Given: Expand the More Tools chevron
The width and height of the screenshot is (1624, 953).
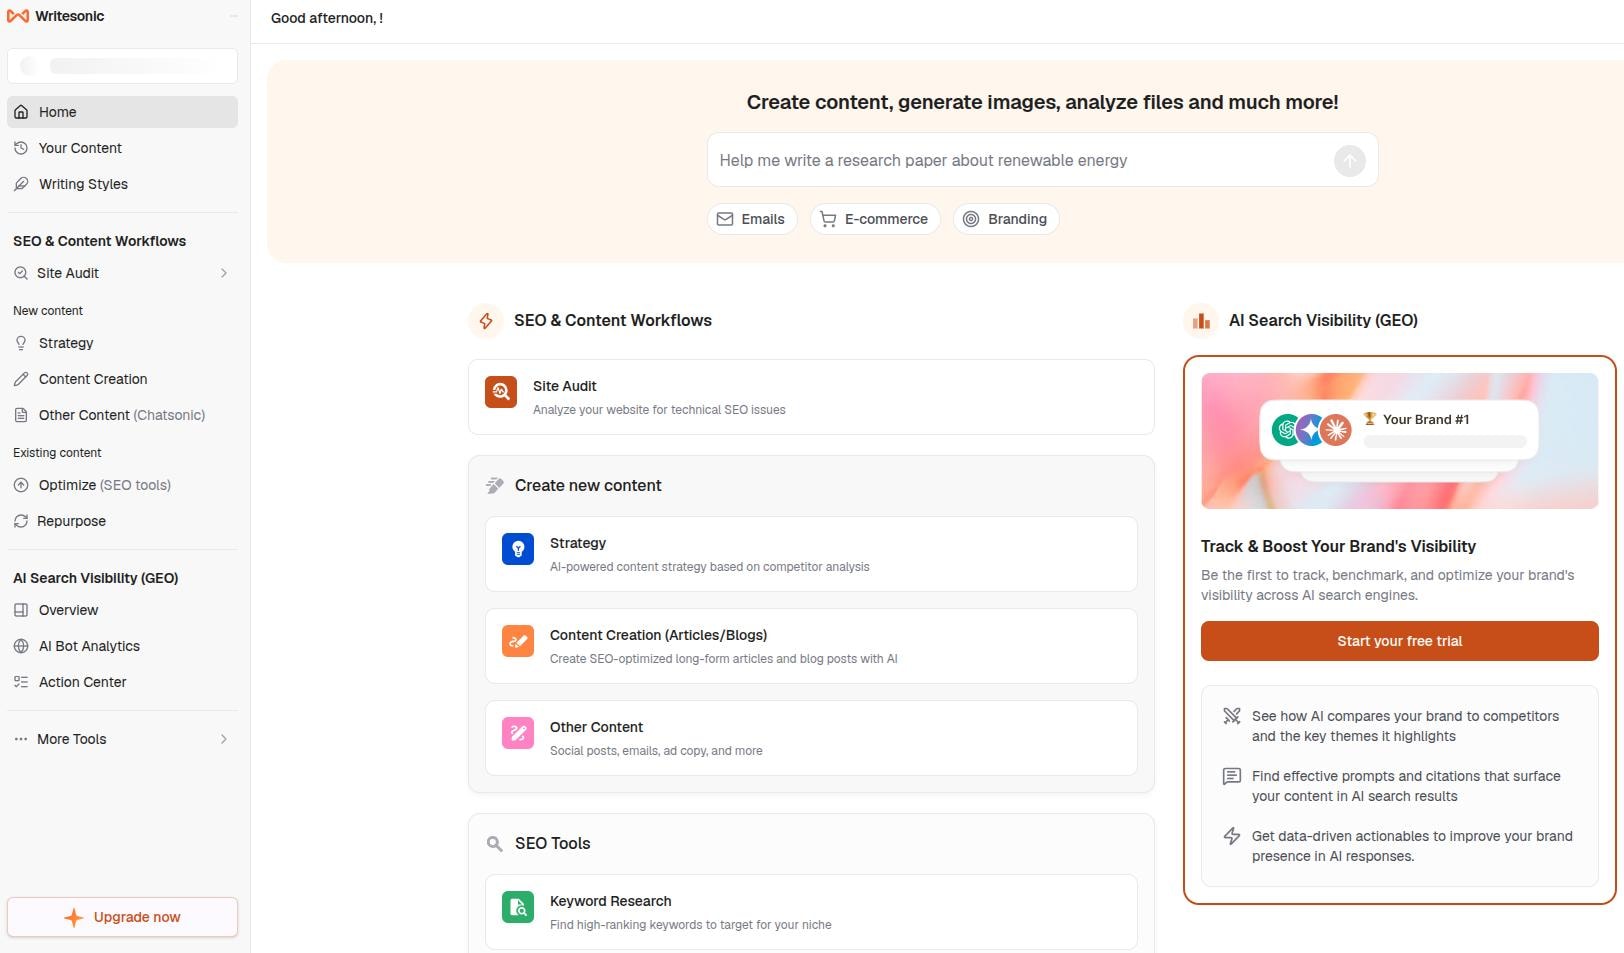Looking at the screenshot, I should tap(224, 739).
